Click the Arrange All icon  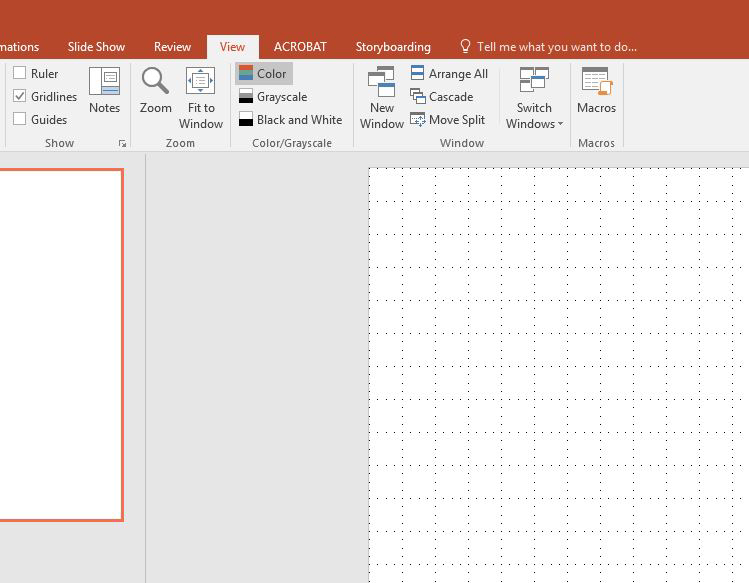[417, 73]
